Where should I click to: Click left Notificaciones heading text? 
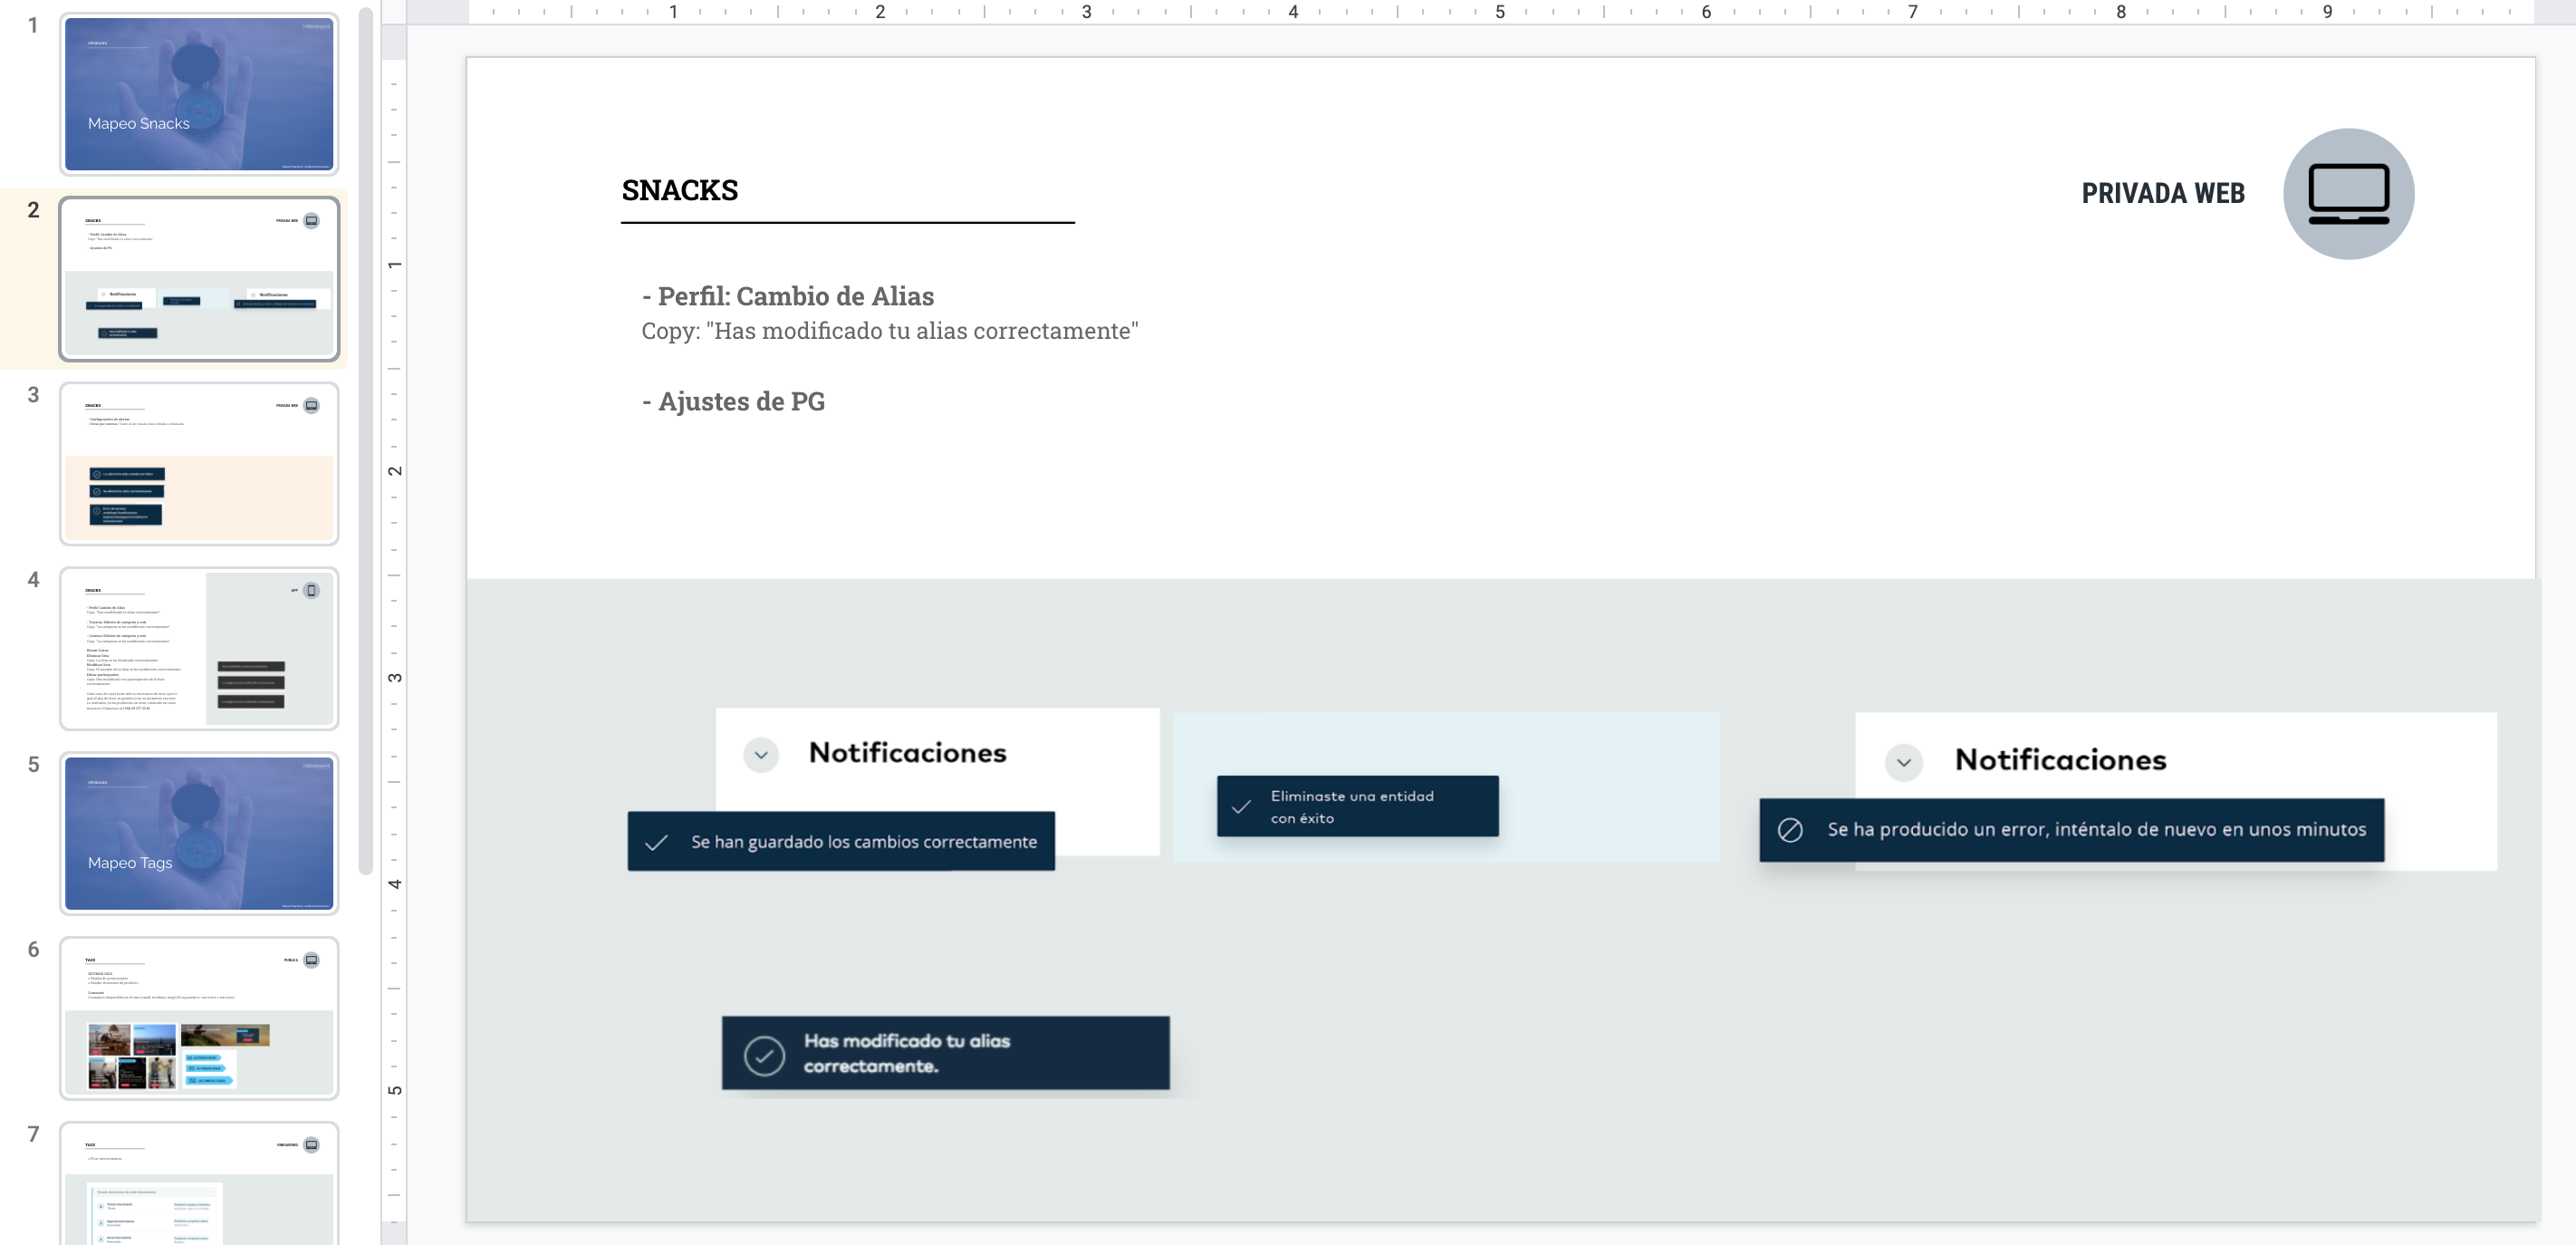pyautogui.click(x=908, y=753)
